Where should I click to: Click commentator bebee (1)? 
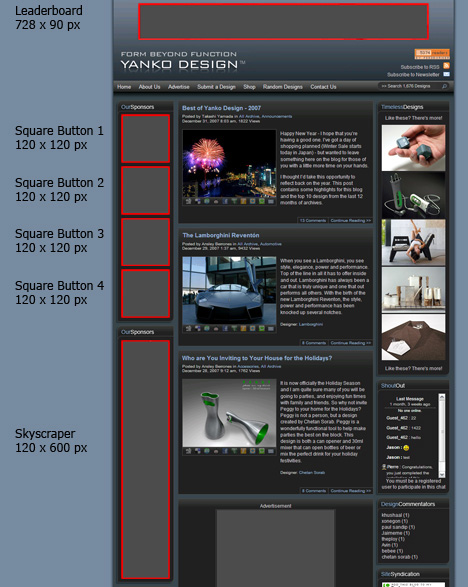pos(392,551)
